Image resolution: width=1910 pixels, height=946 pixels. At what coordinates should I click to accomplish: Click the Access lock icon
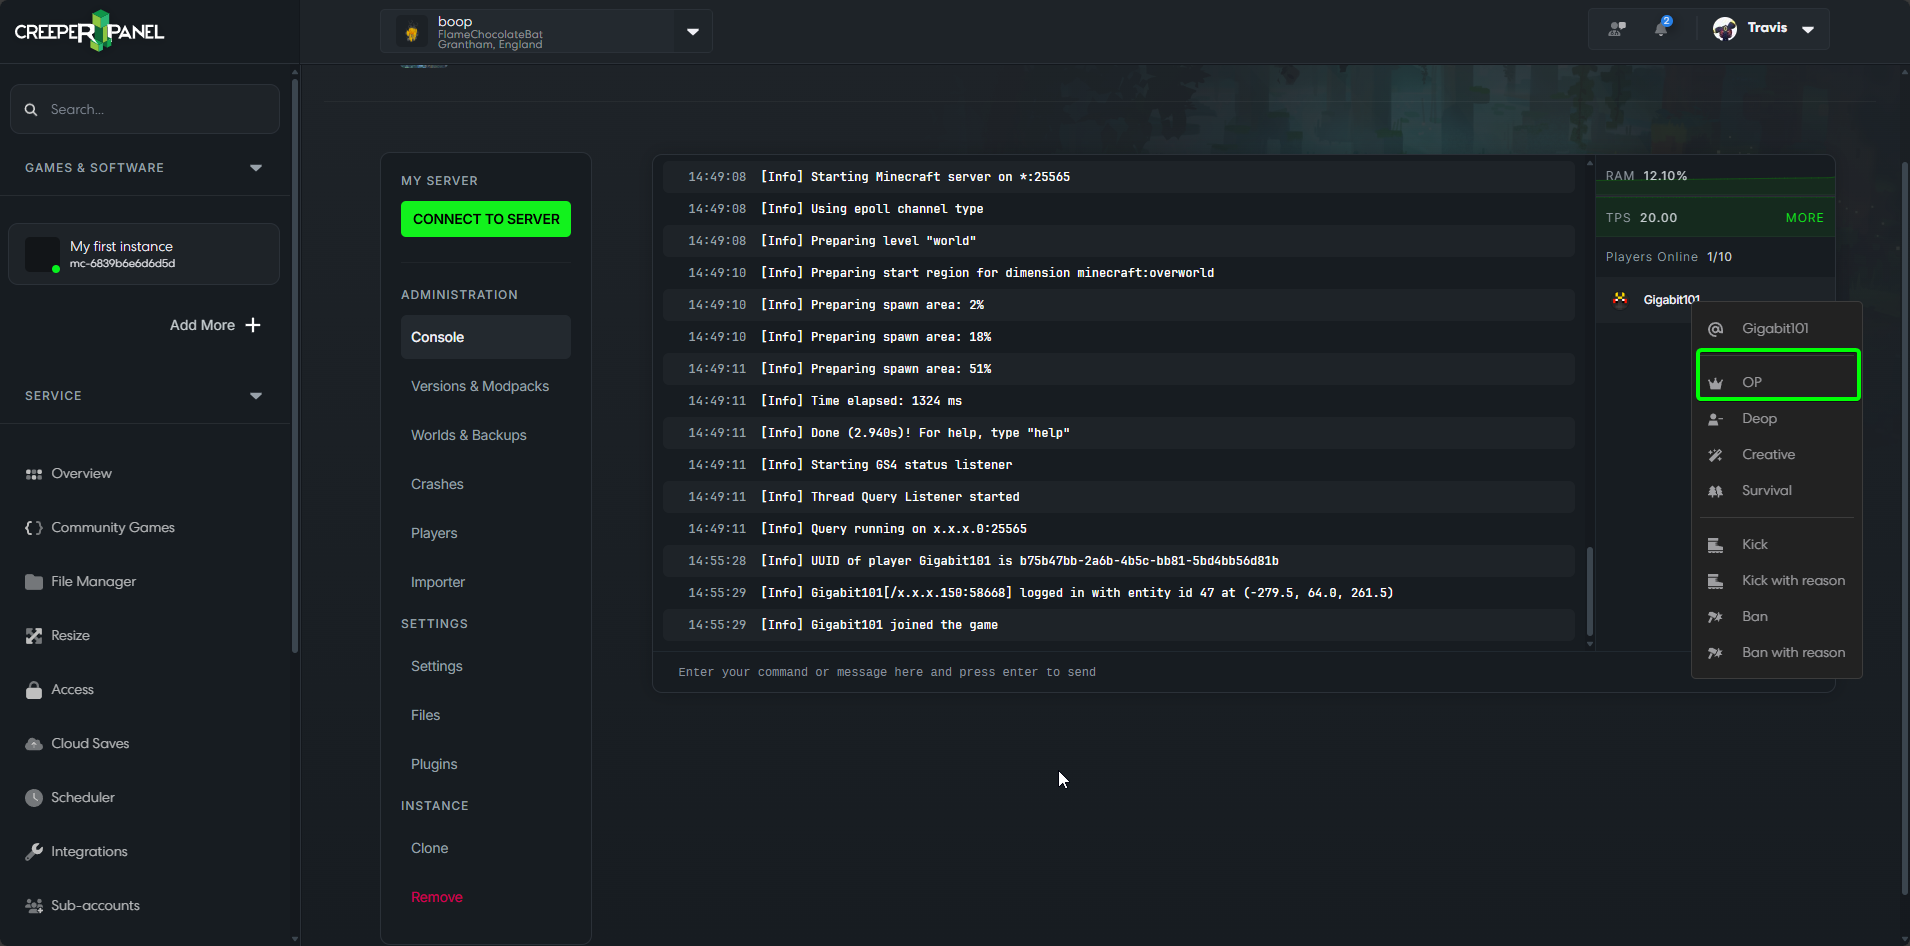point(33,689)
